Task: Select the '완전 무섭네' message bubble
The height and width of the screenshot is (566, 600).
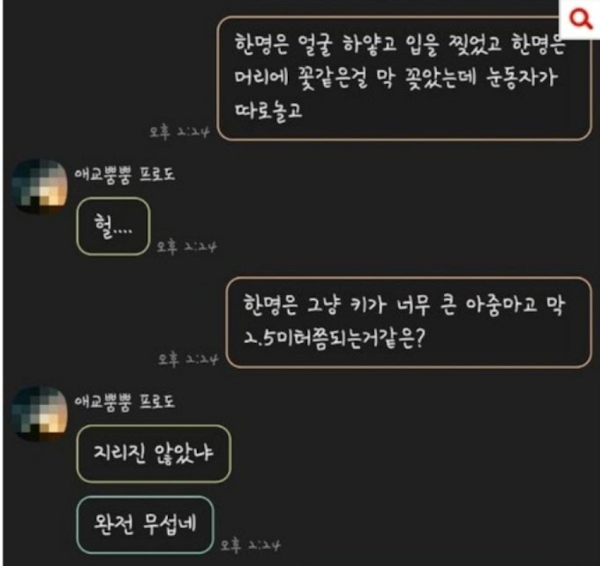Action: 145,524
